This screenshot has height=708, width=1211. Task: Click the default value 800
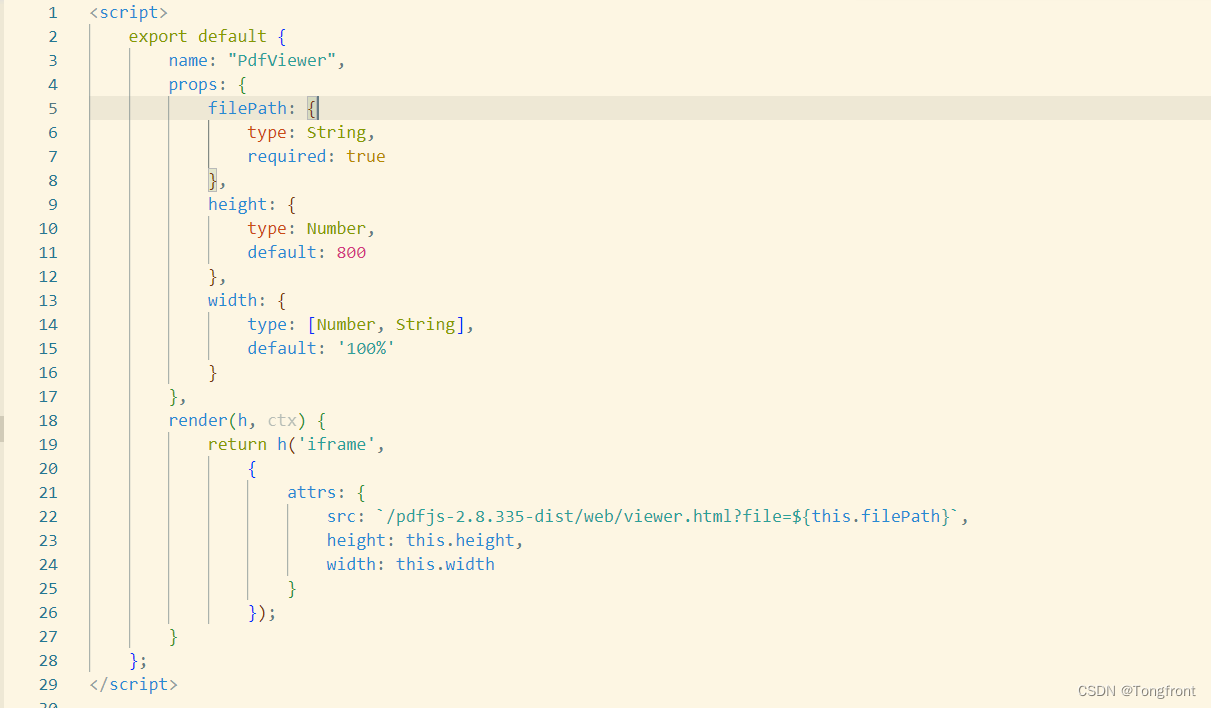tap(351, 253)
